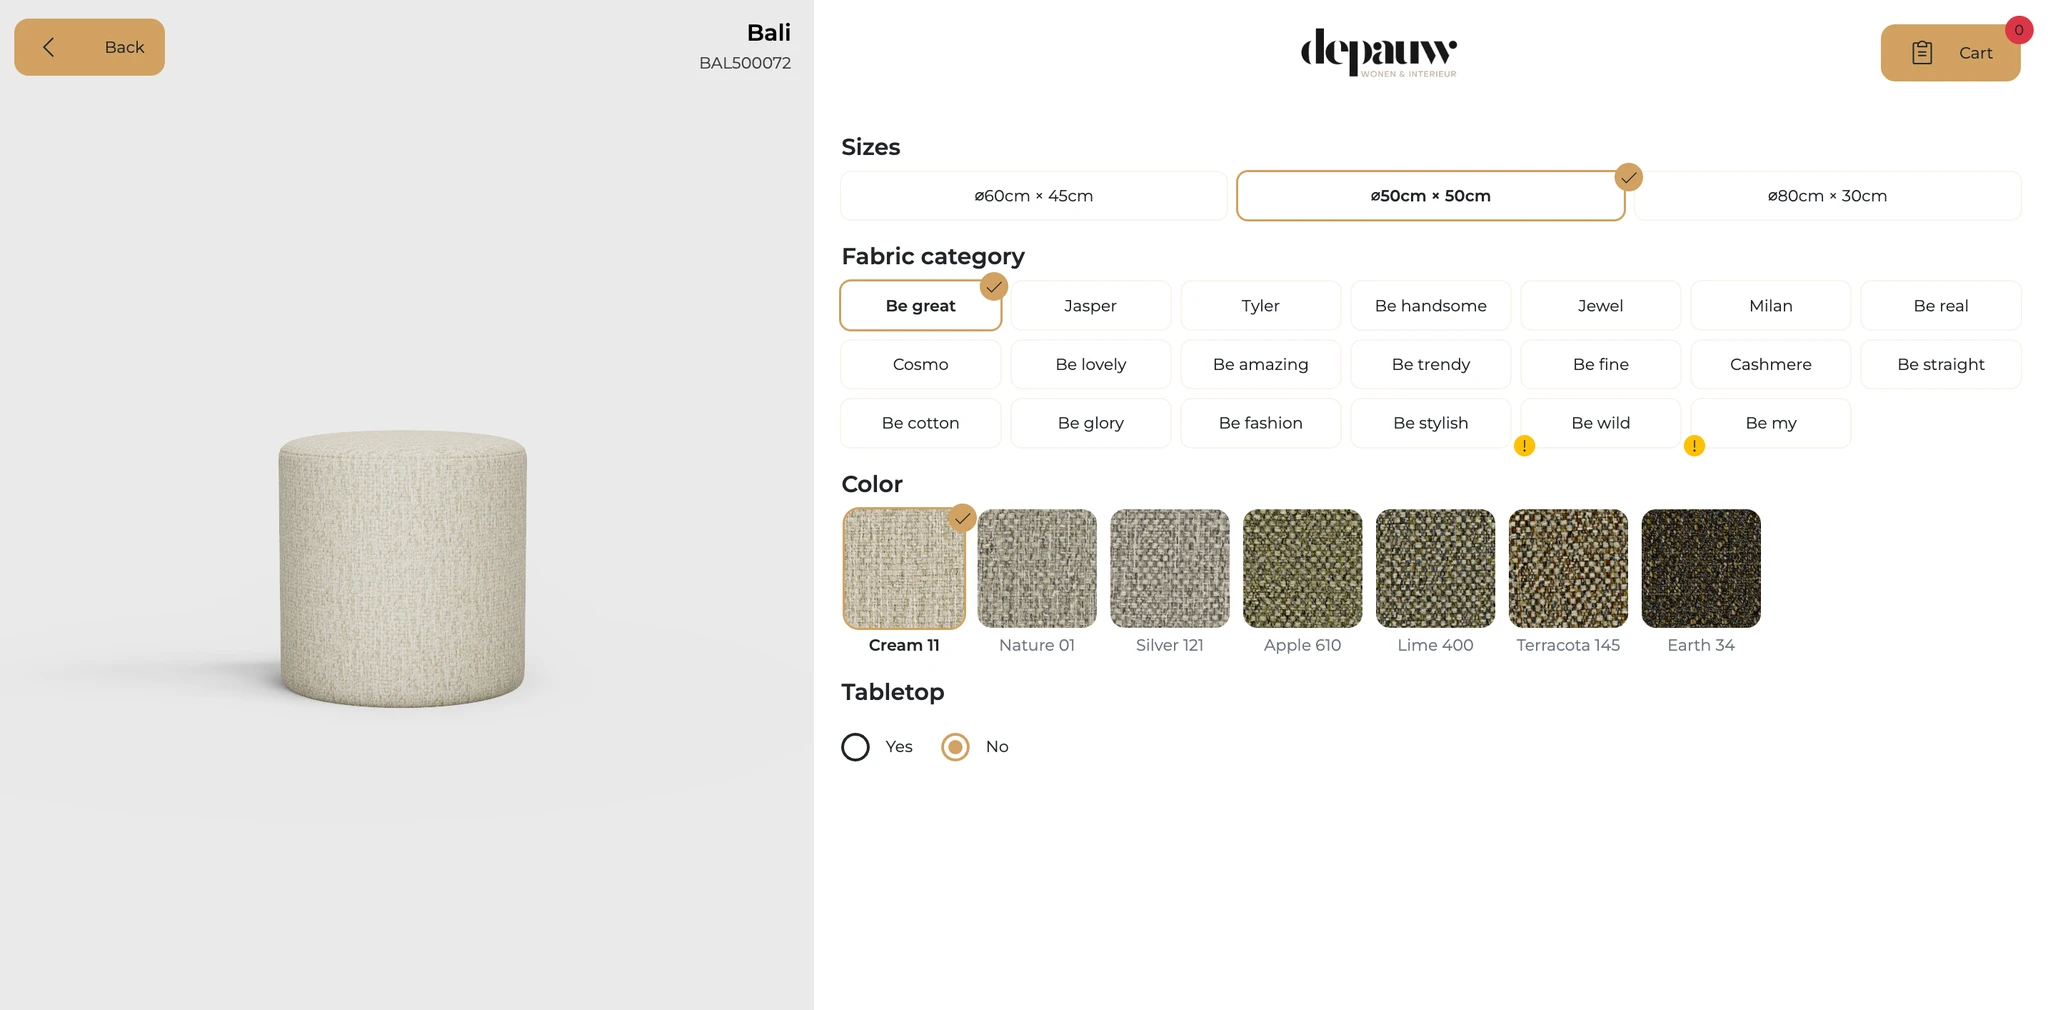Click the back arrow chevron icon
This screenshot has height=1010, width=2048.
coord(48,47)
